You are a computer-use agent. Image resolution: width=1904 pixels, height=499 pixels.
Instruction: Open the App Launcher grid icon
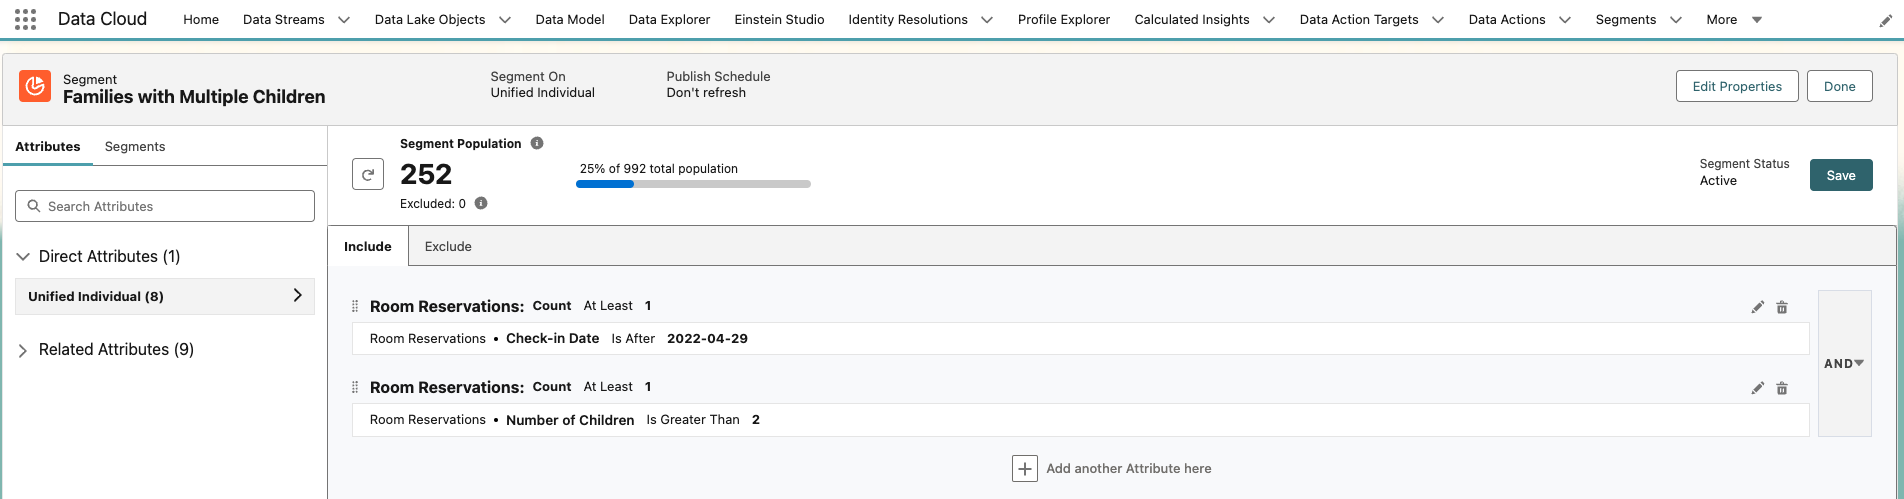pyautogui.click(x=26, y=19)
